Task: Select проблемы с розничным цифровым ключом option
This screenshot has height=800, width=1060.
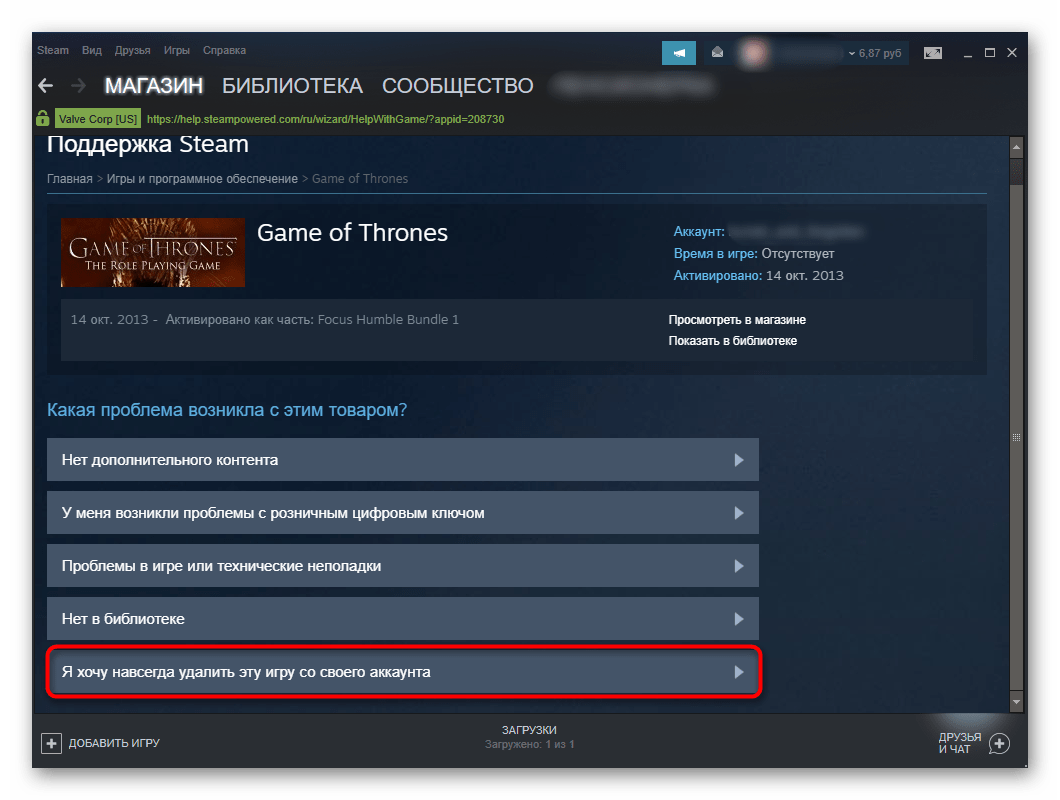Action: tap(403, 513)
